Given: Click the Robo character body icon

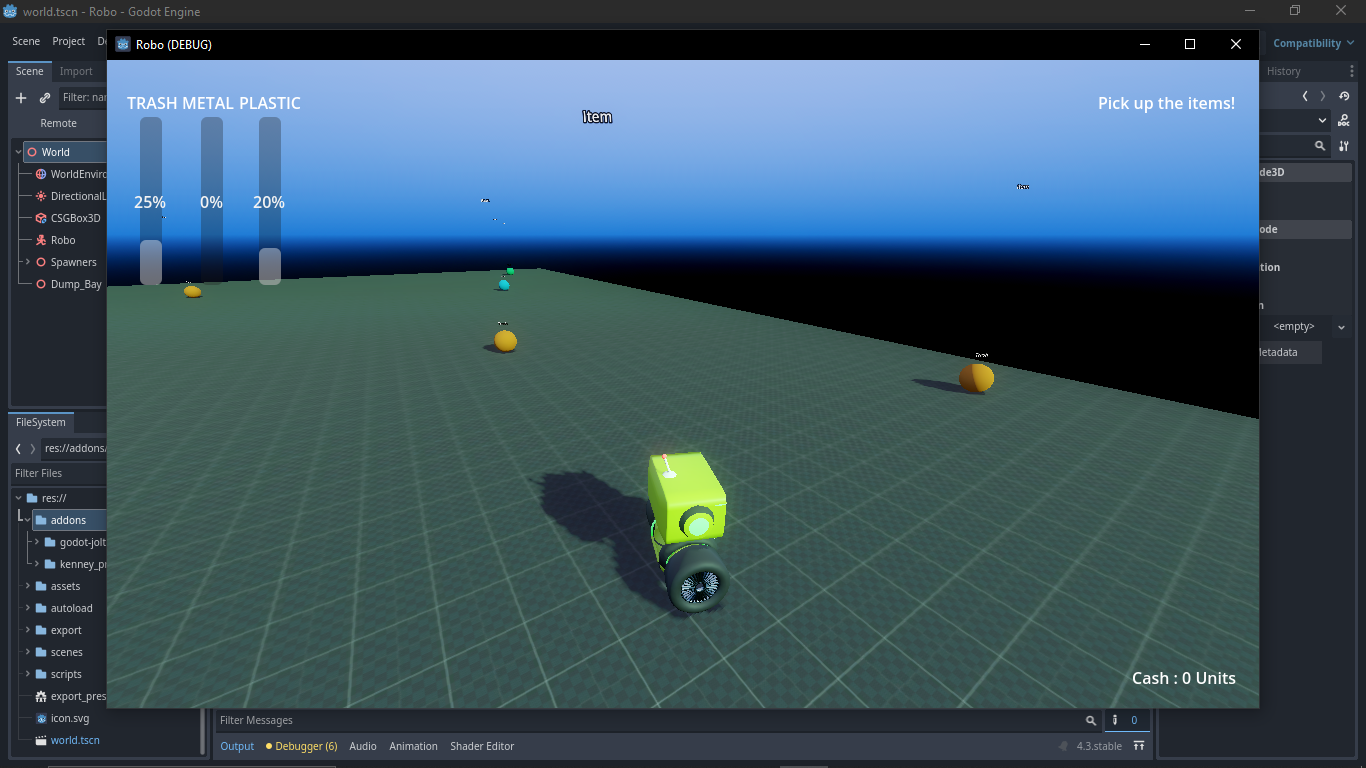Looking at the screenshot, I should tap(41, 240).
